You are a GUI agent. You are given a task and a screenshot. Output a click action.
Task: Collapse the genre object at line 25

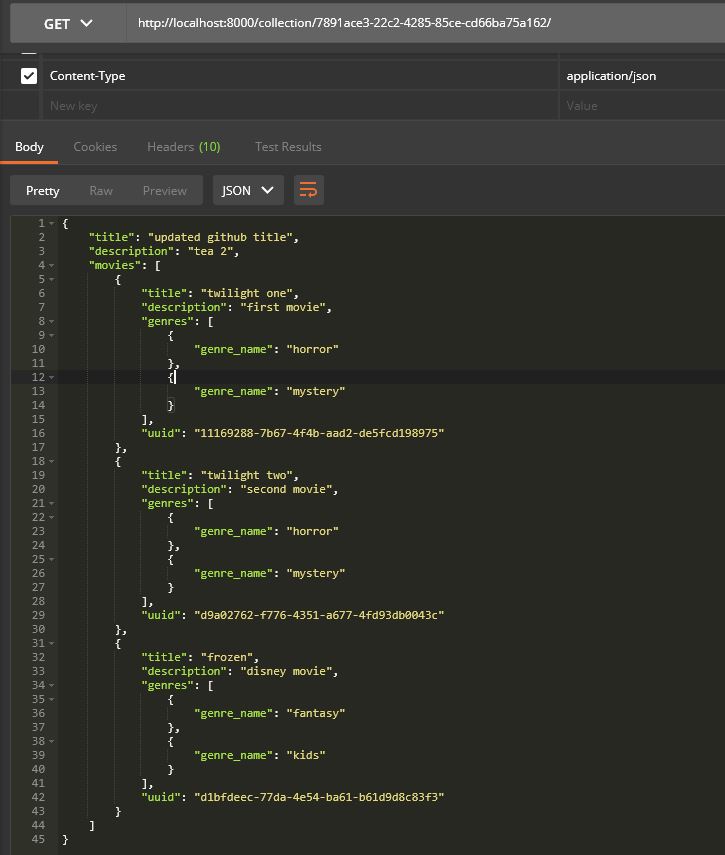pyautogui.click(x=51, y=559)
